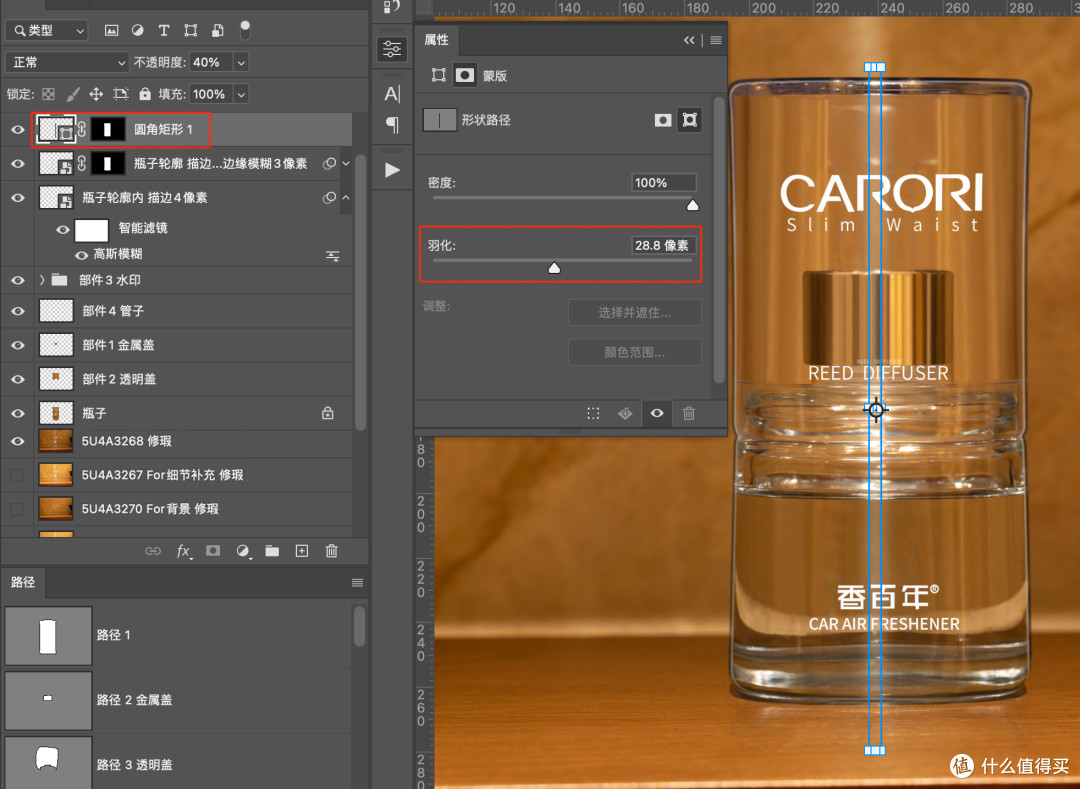
Task: Click the lock position move icon
Action: click(96, 94)
